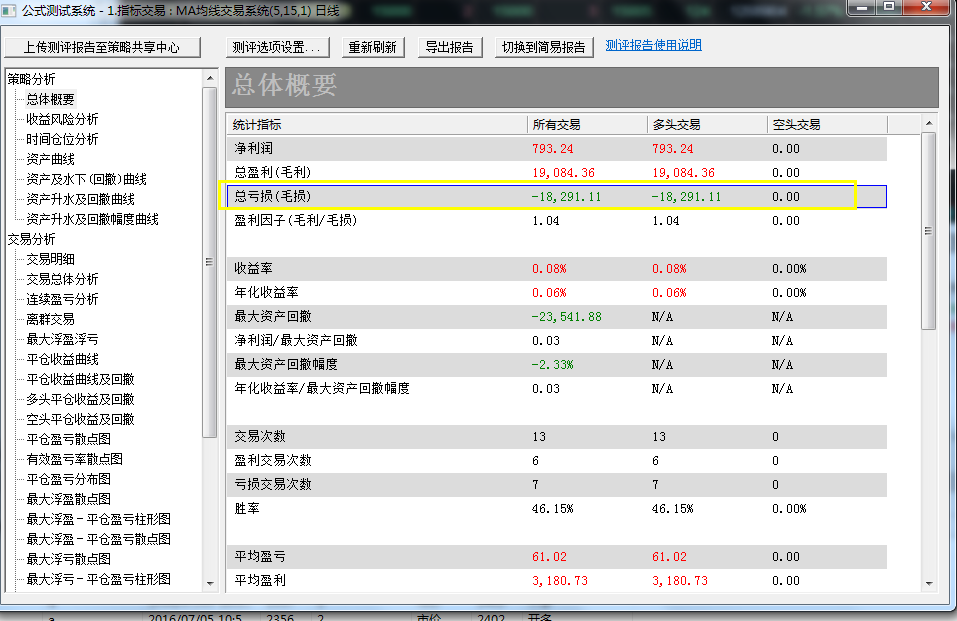Collapse the 策略分析 tree node
957x621 pixels.
32,79
